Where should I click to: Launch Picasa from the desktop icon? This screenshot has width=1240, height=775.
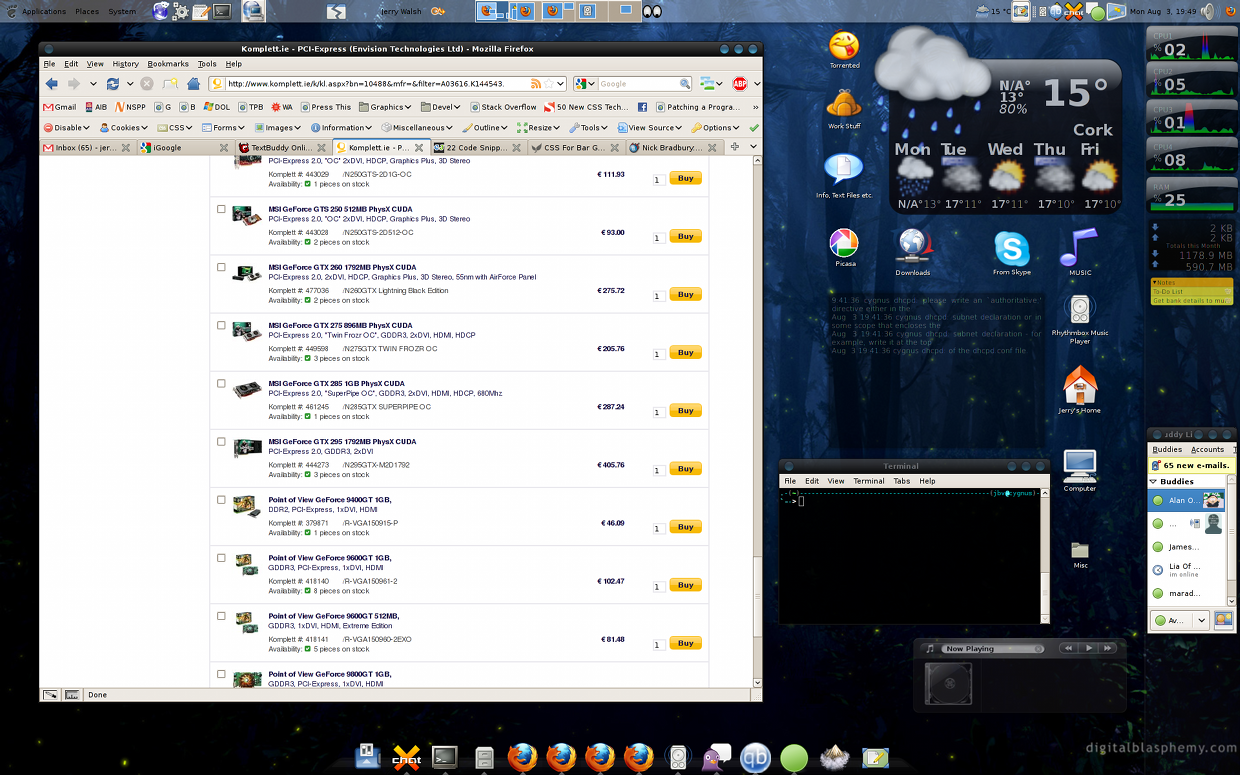click(844, 244)
